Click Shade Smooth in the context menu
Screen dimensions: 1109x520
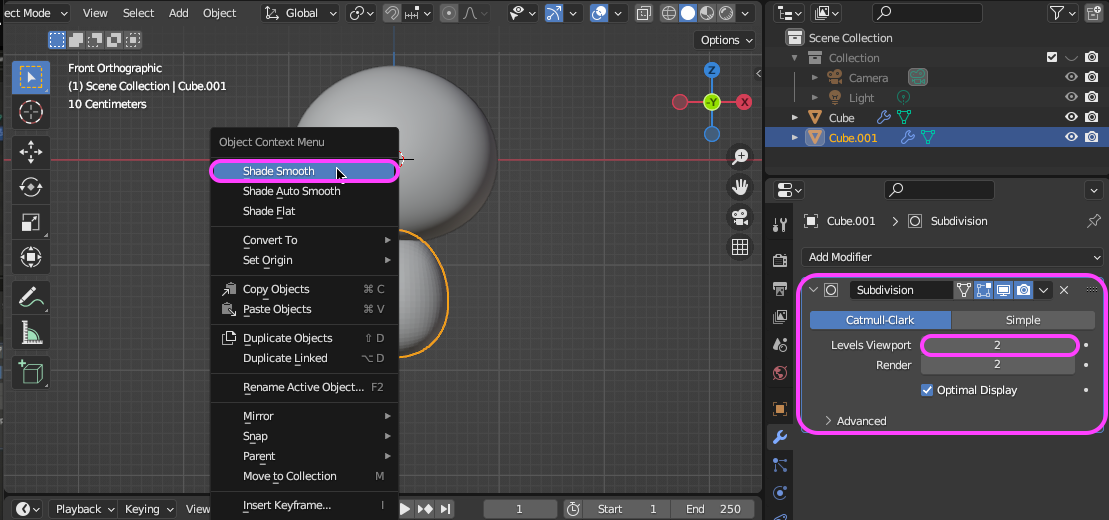(279, 171)
